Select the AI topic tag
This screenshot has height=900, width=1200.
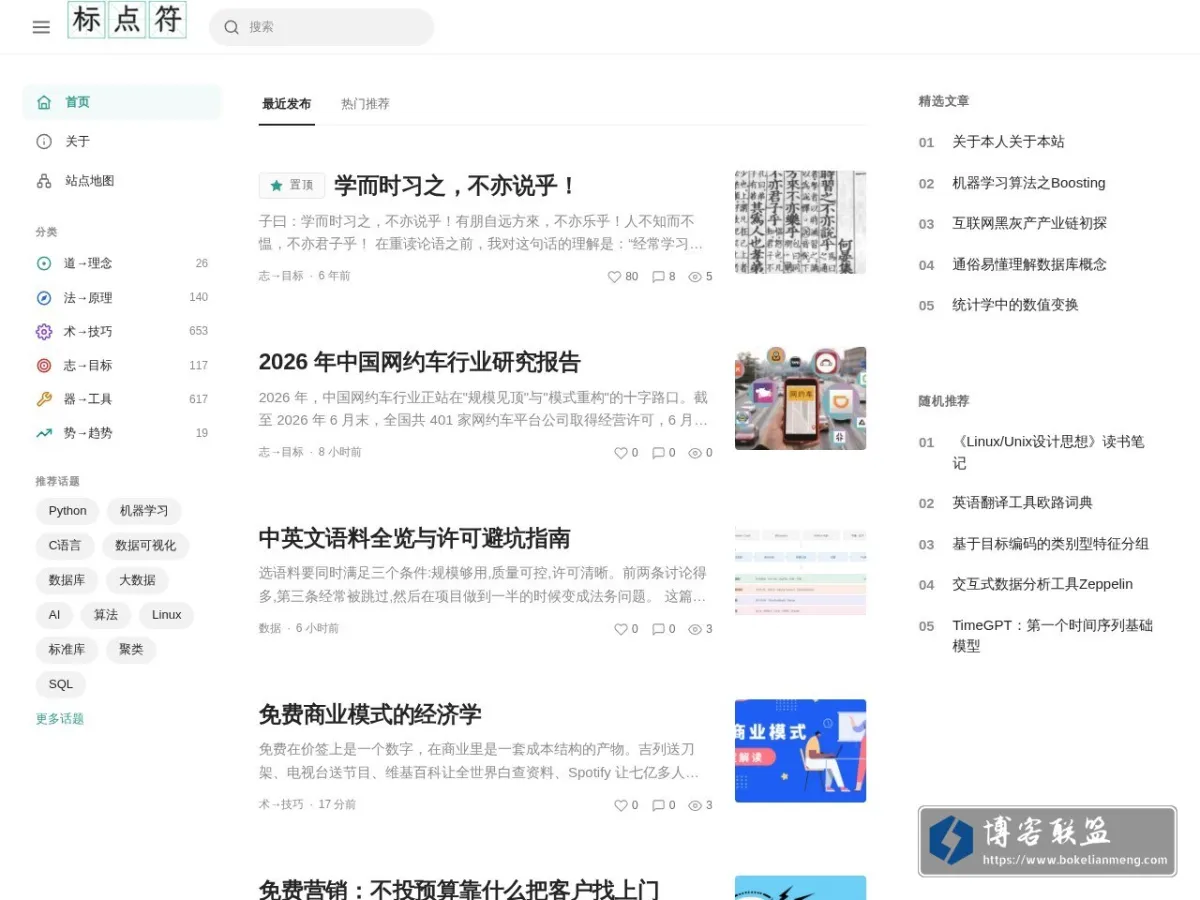[54, 615]
